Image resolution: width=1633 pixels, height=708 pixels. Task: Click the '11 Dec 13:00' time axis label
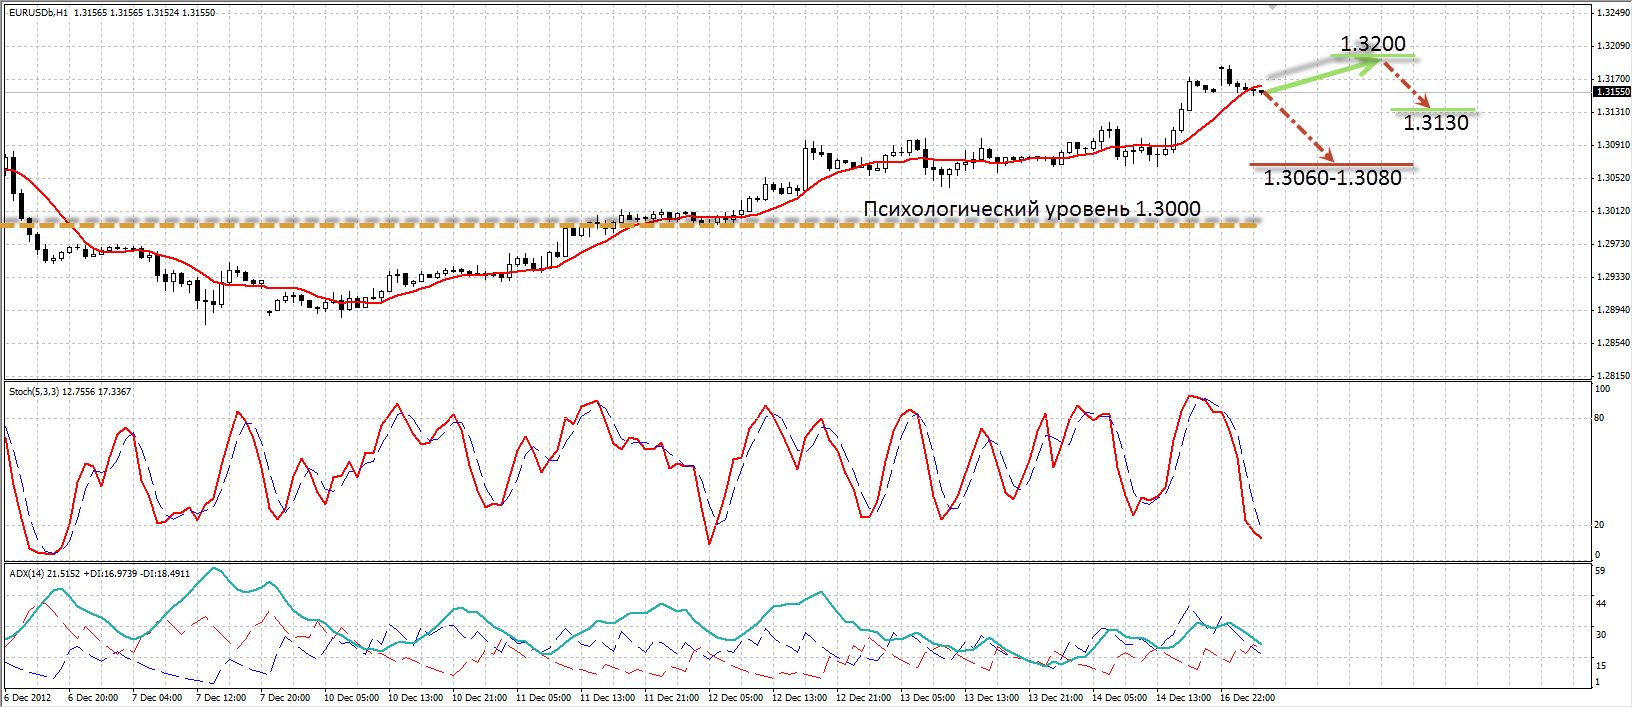607,698
